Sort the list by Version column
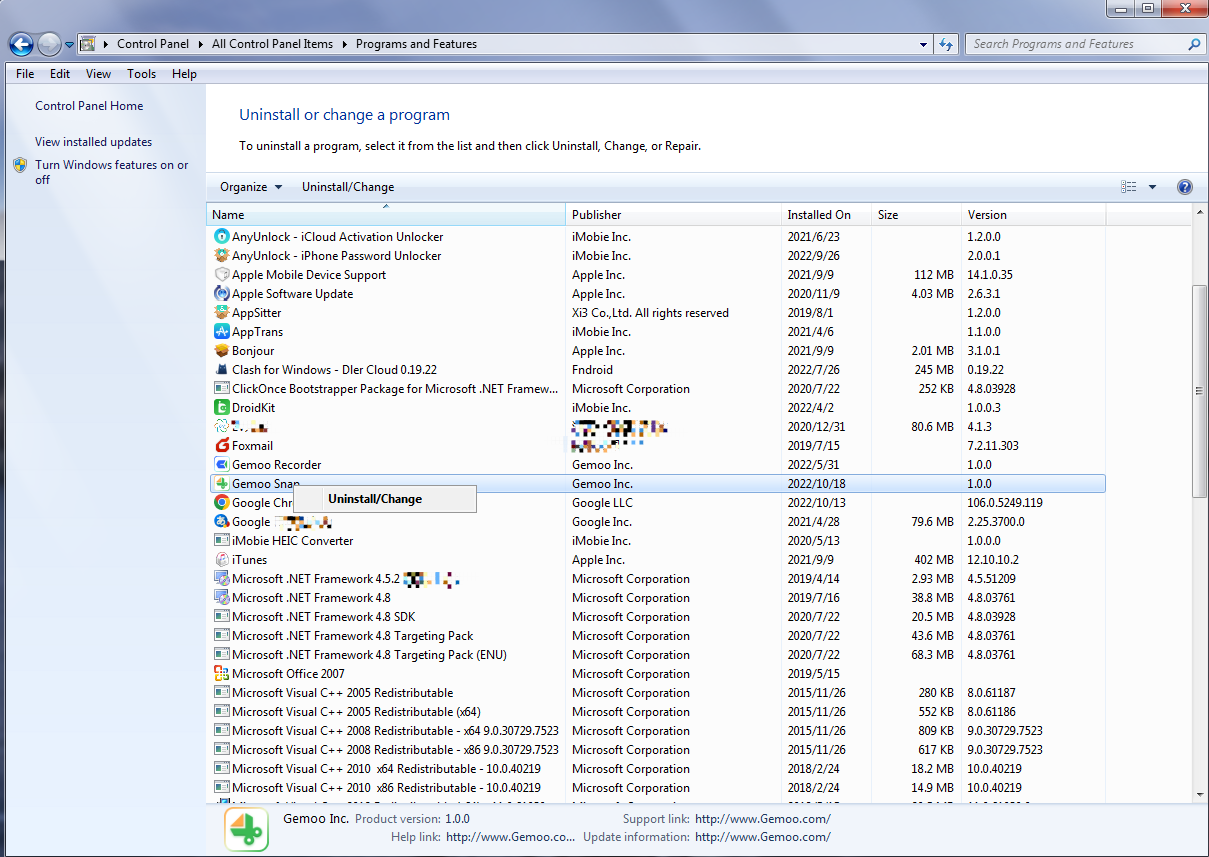The width and height of the screenshot is (1209, 857). [1033, 215]
